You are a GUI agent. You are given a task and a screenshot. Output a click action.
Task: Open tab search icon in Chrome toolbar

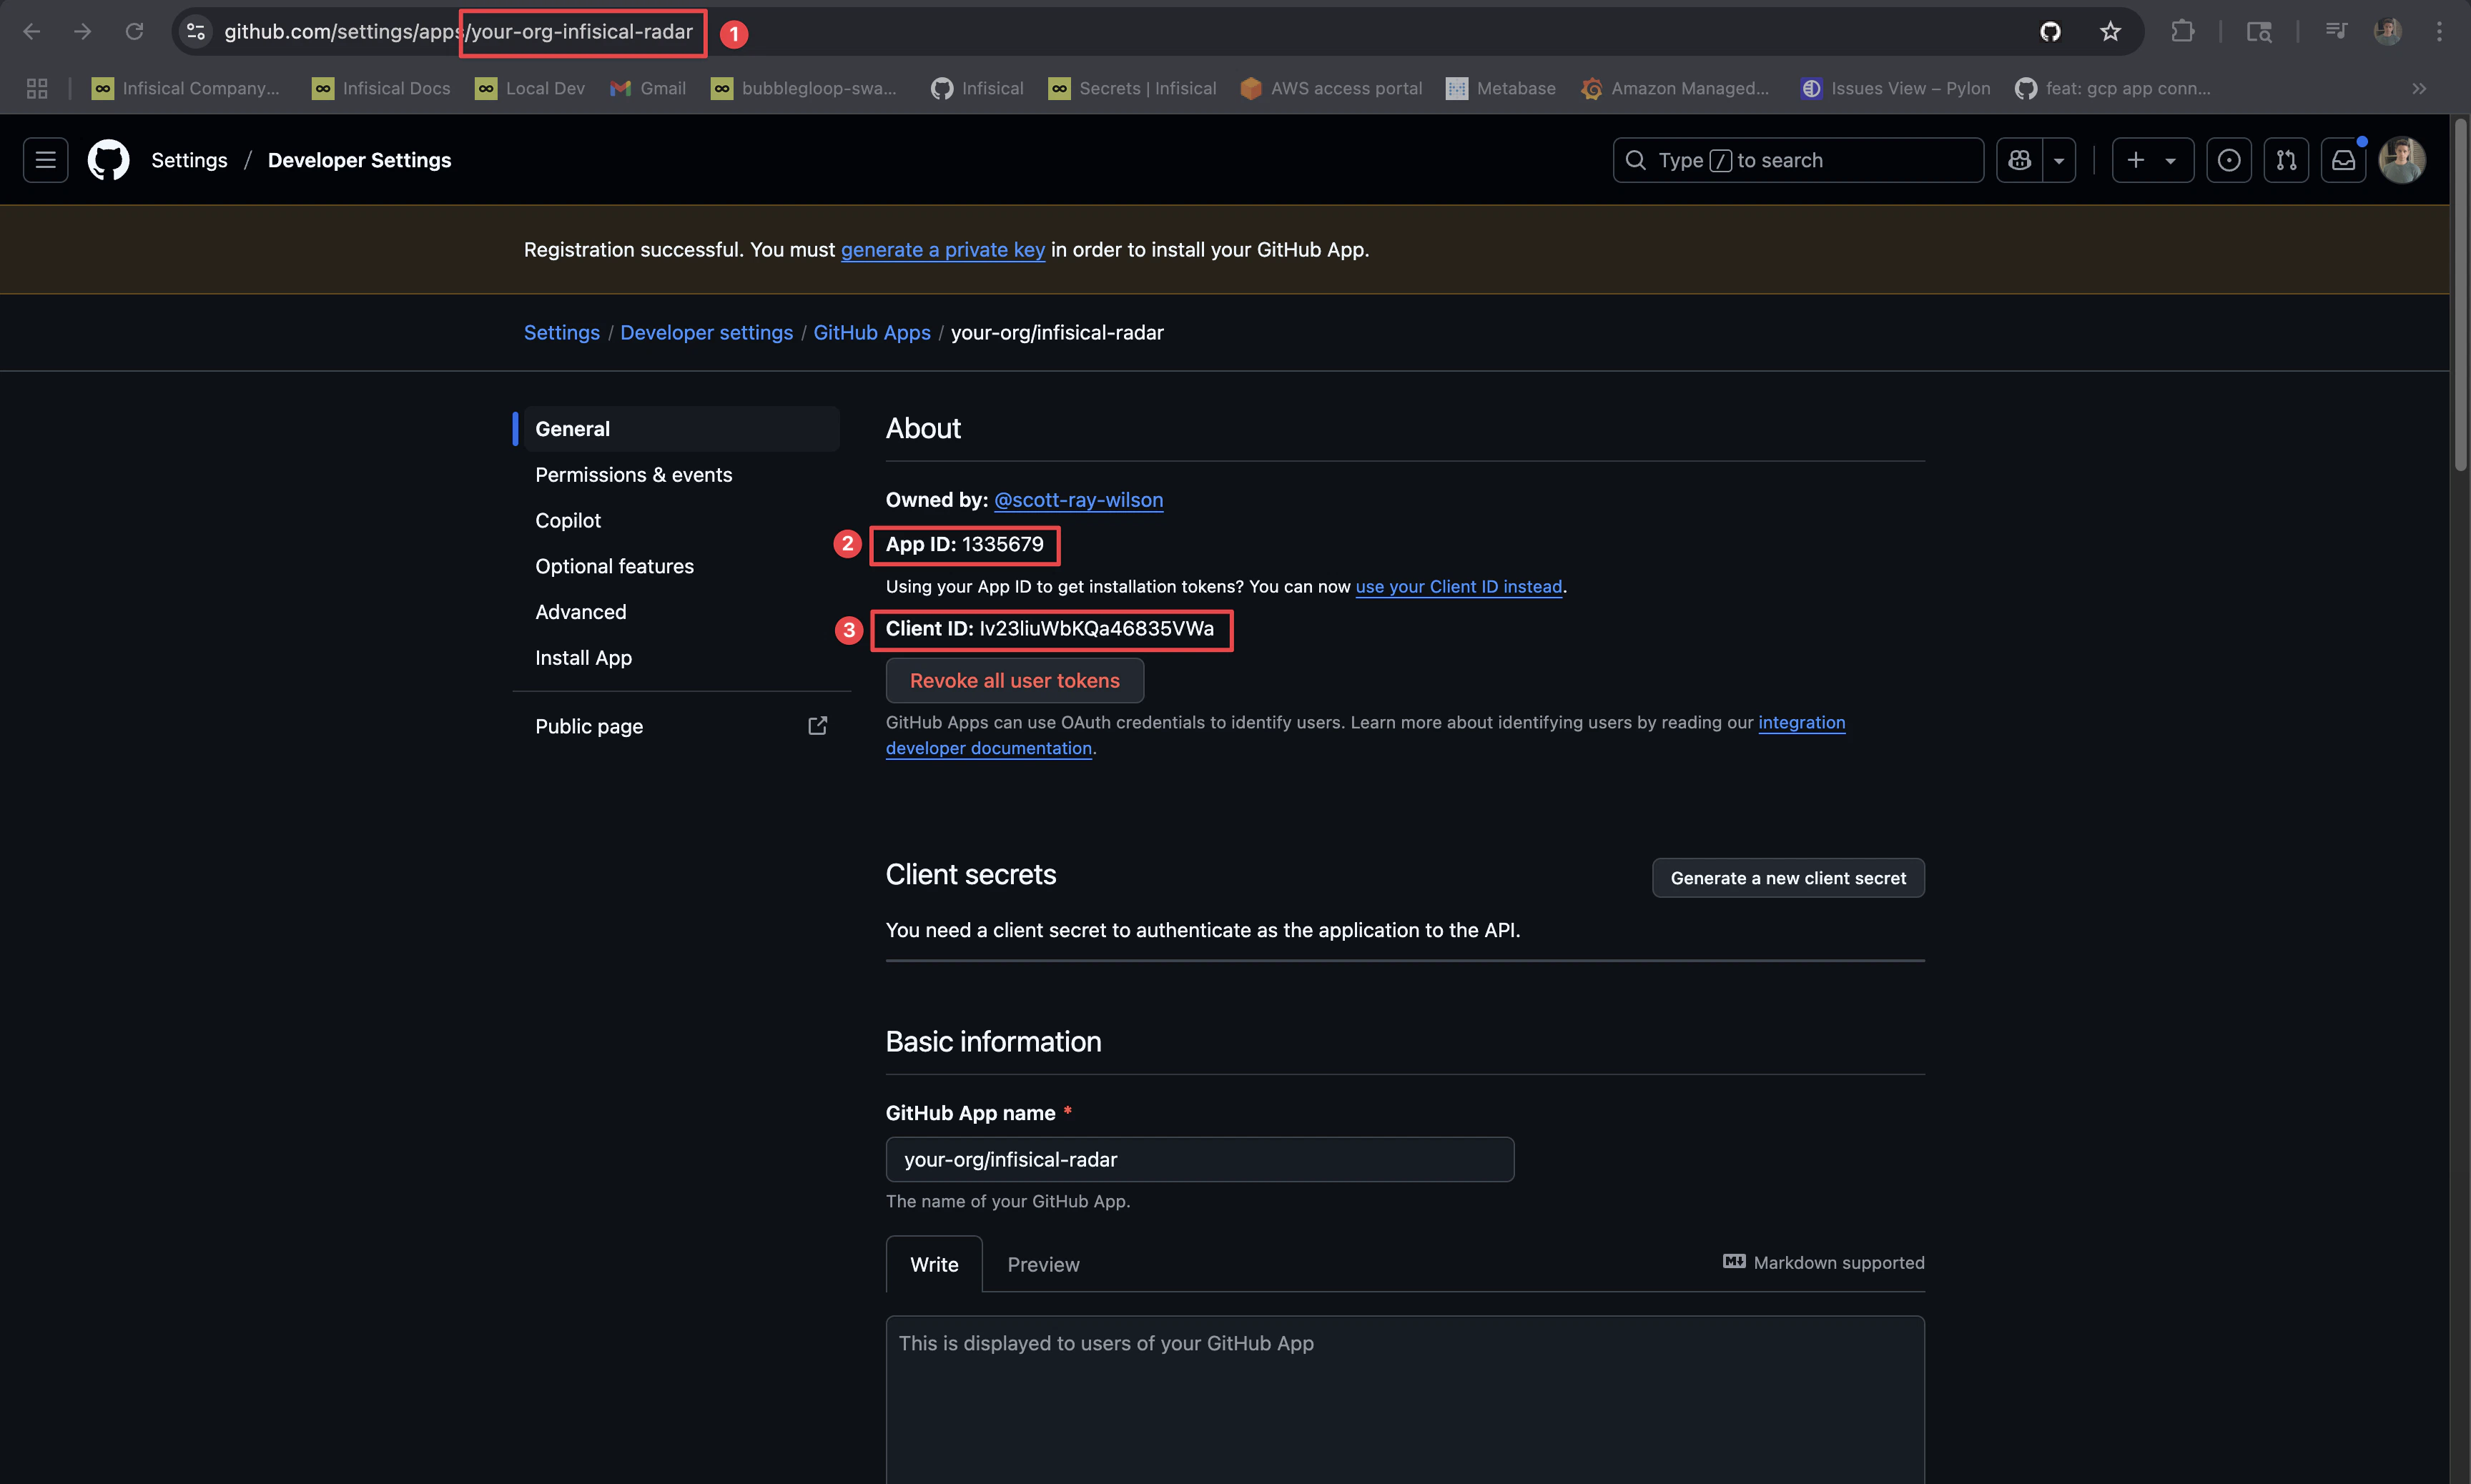pos(2259,32)
